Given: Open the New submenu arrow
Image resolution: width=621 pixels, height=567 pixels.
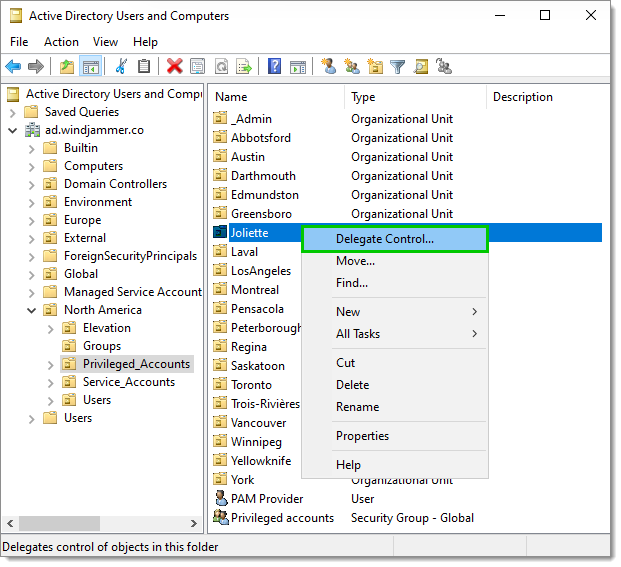Looking at the screenshot, I should 474,312.
